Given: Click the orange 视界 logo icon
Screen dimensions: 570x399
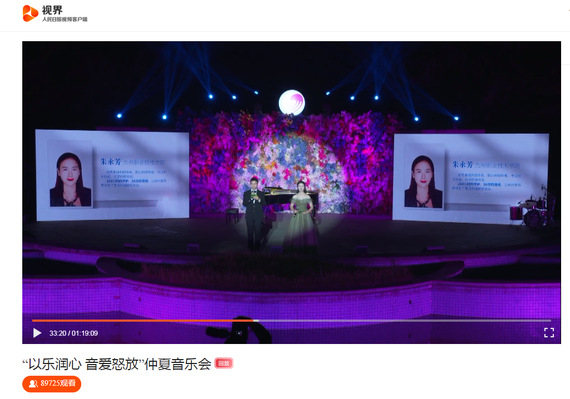Looking at the screenshot, I should (30, 13).
